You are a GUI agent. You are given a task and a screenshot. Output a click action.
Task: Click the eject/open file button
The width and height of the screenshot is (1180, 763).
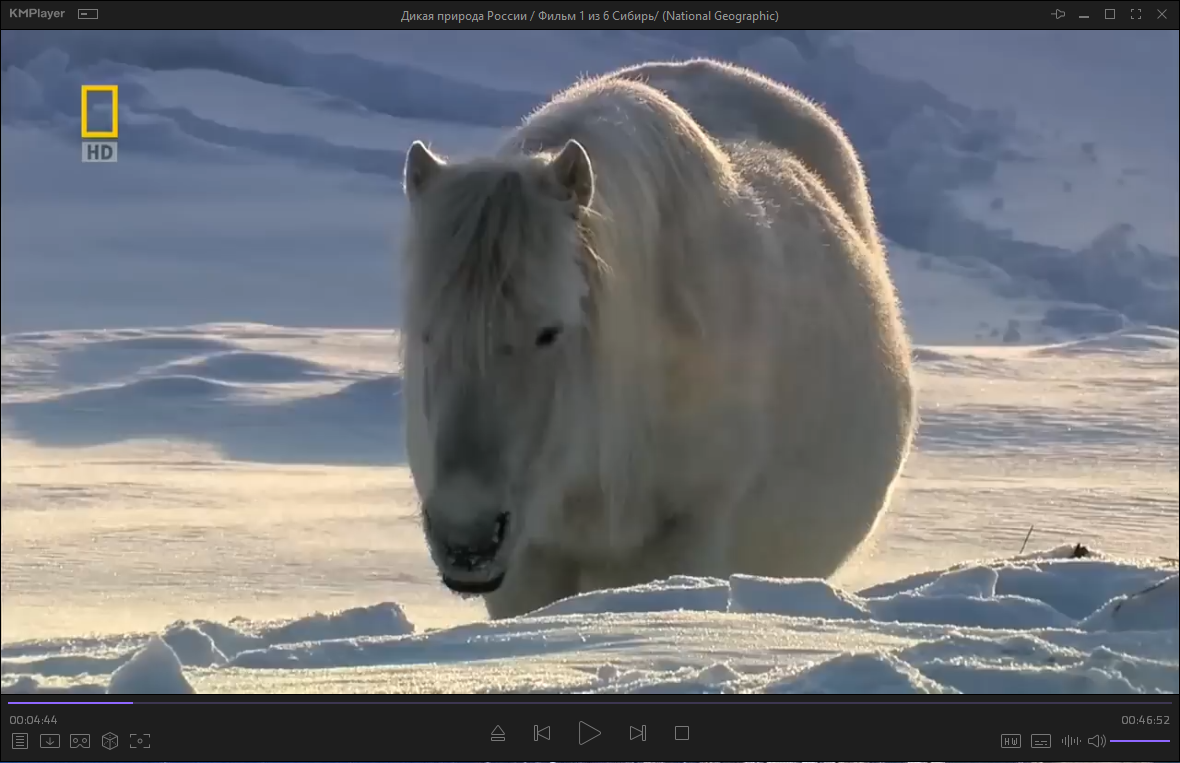(x=497, y=733)
